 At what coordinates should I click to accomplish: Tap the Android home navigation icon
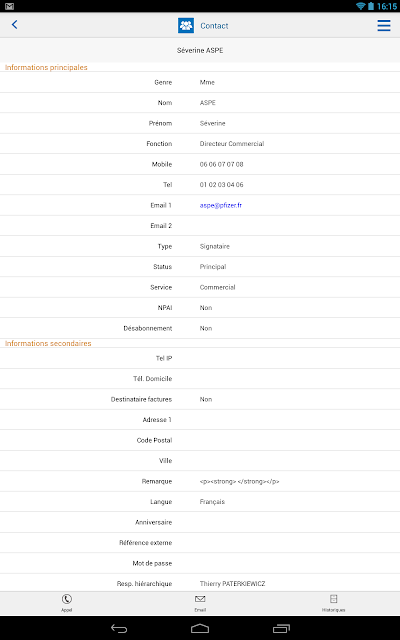pyautogui.click(x=200, y=629)
